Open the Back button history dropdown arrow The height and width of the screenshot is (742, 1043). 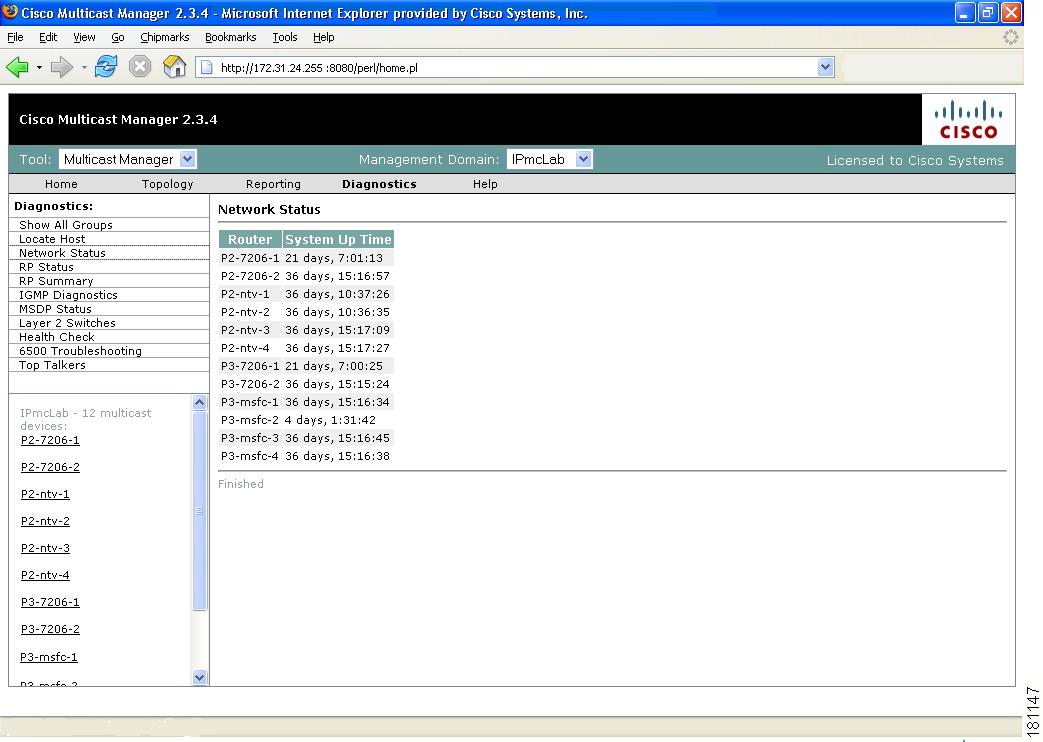tap(39, 67)
